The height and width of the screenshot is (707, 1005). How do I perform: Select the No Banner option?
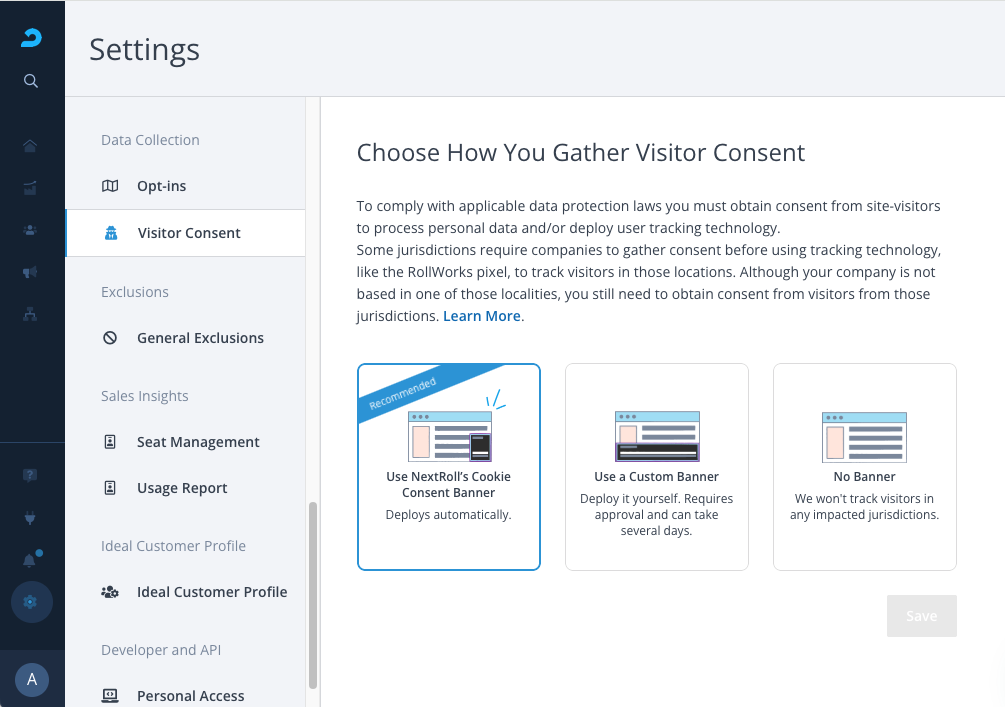coord(865,467)
